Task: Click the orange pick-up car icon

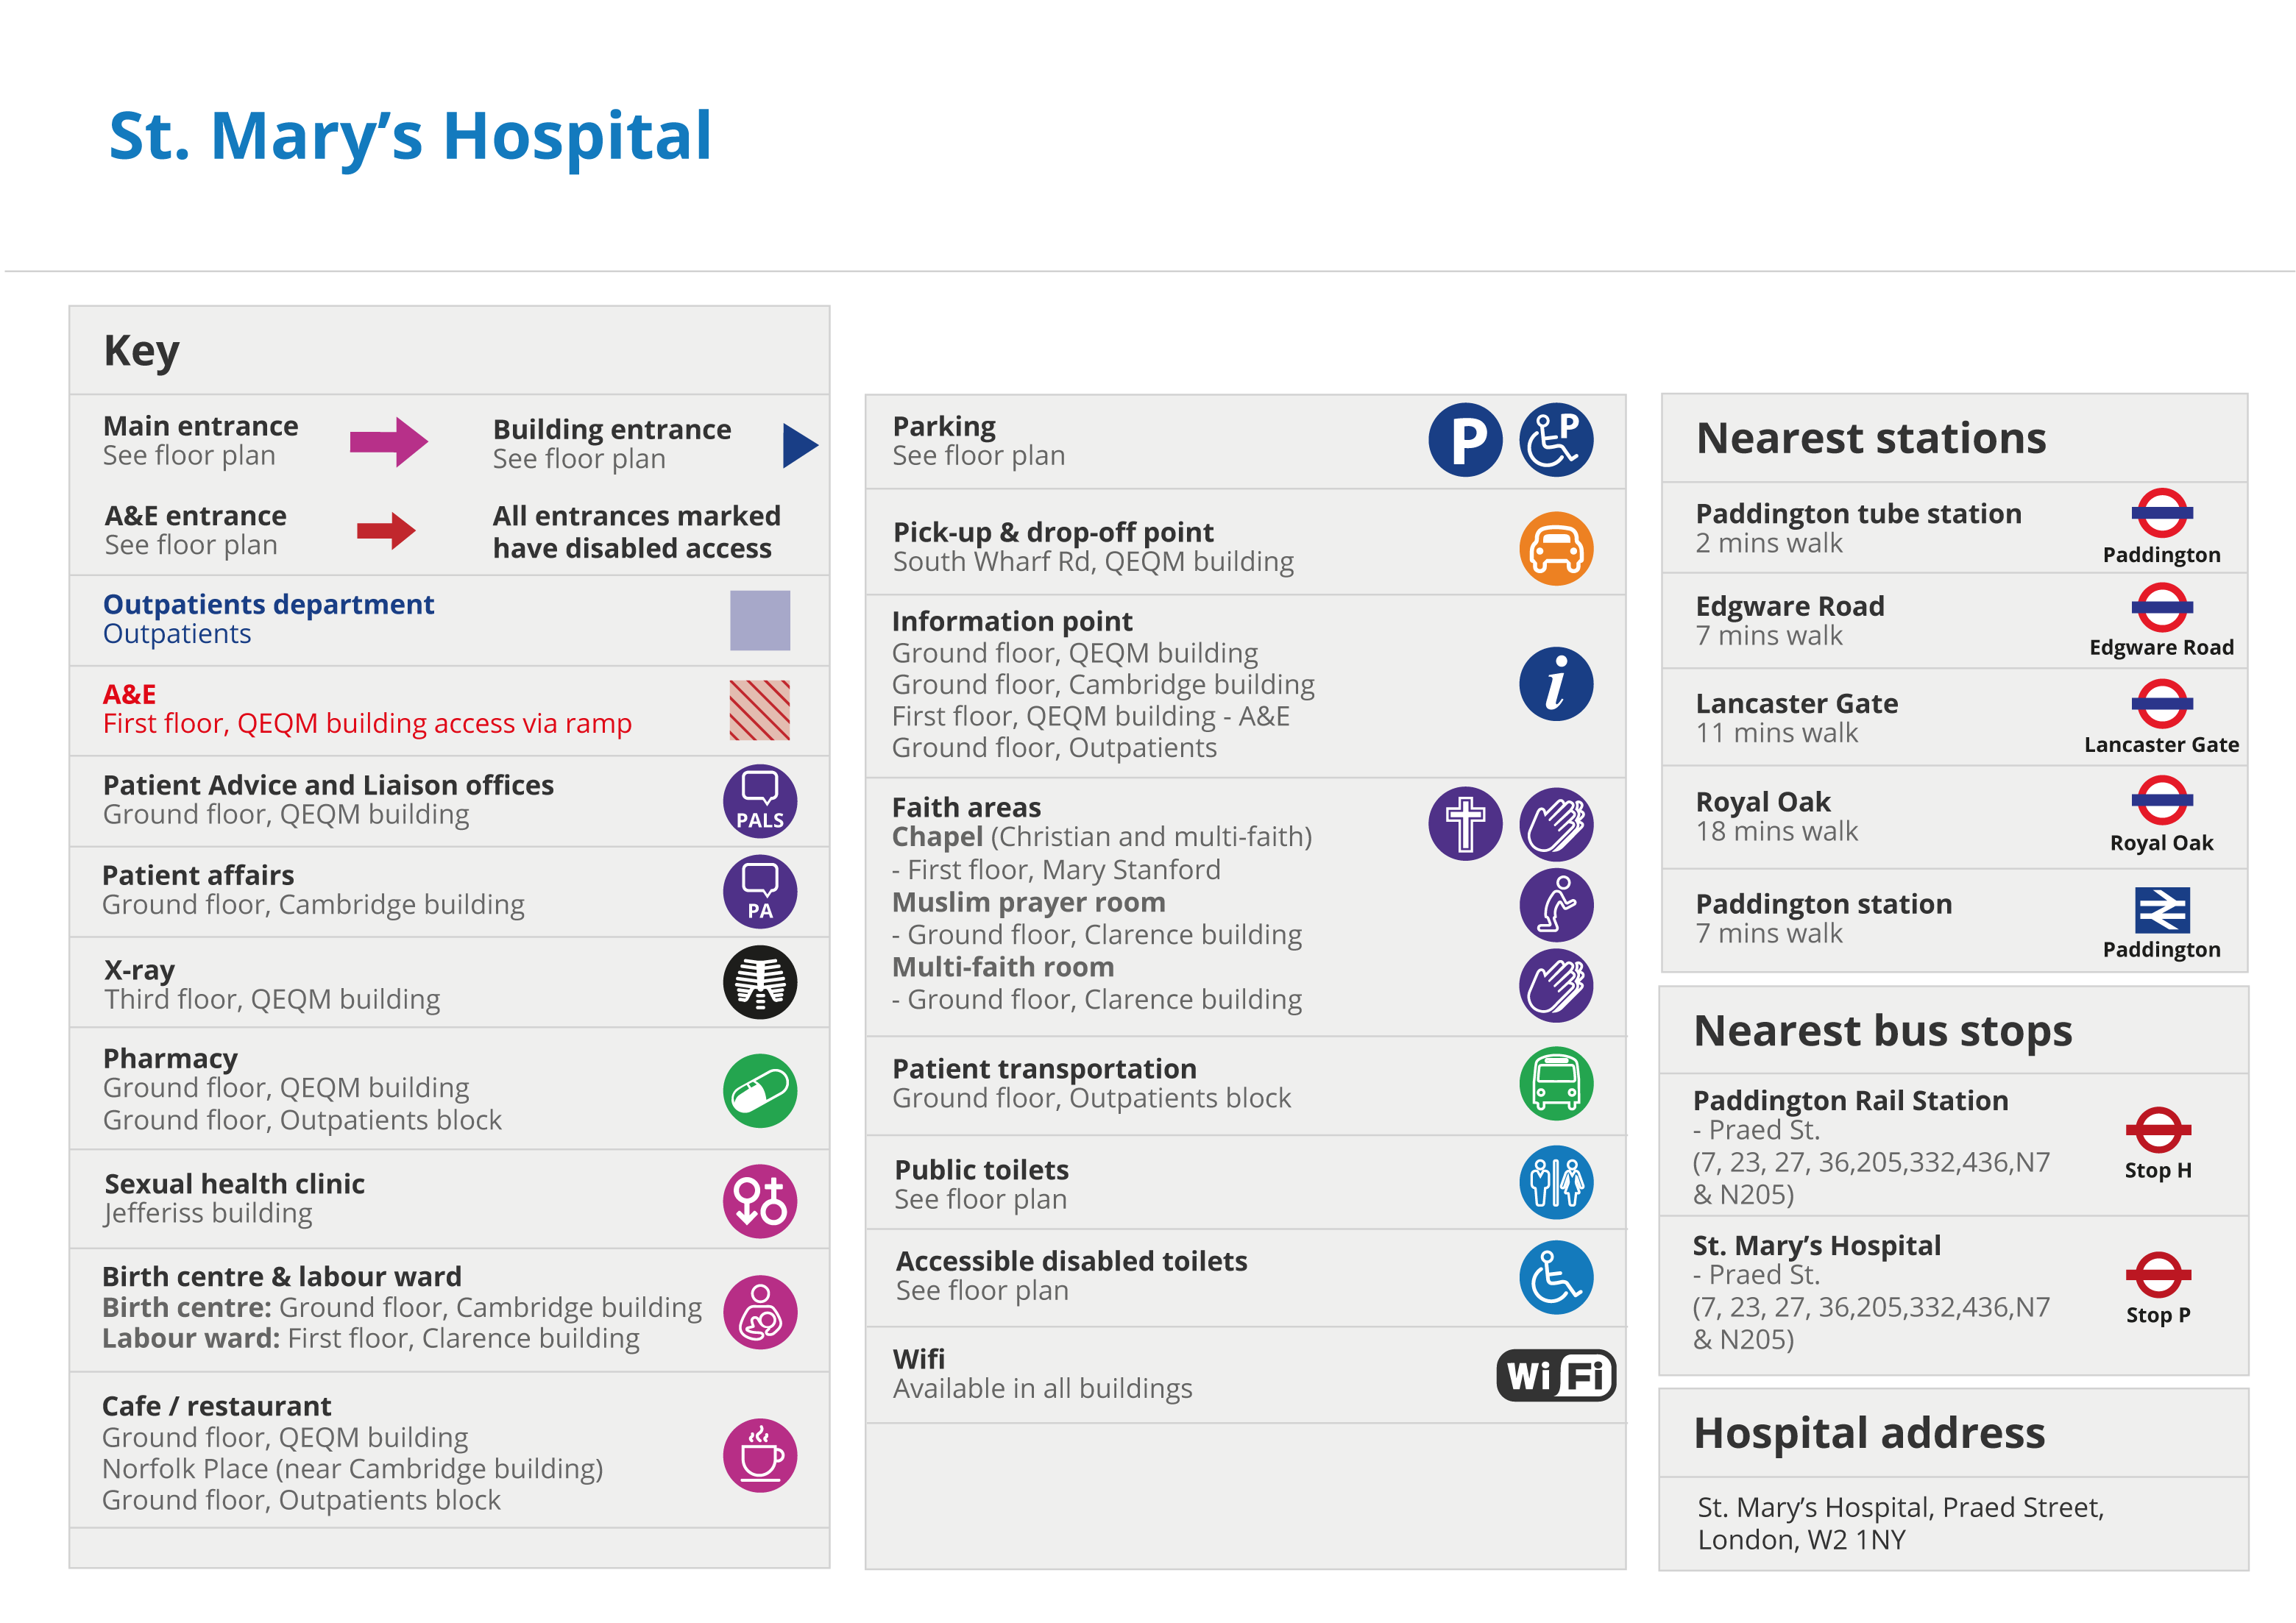Action: [x=1556, y=548]
